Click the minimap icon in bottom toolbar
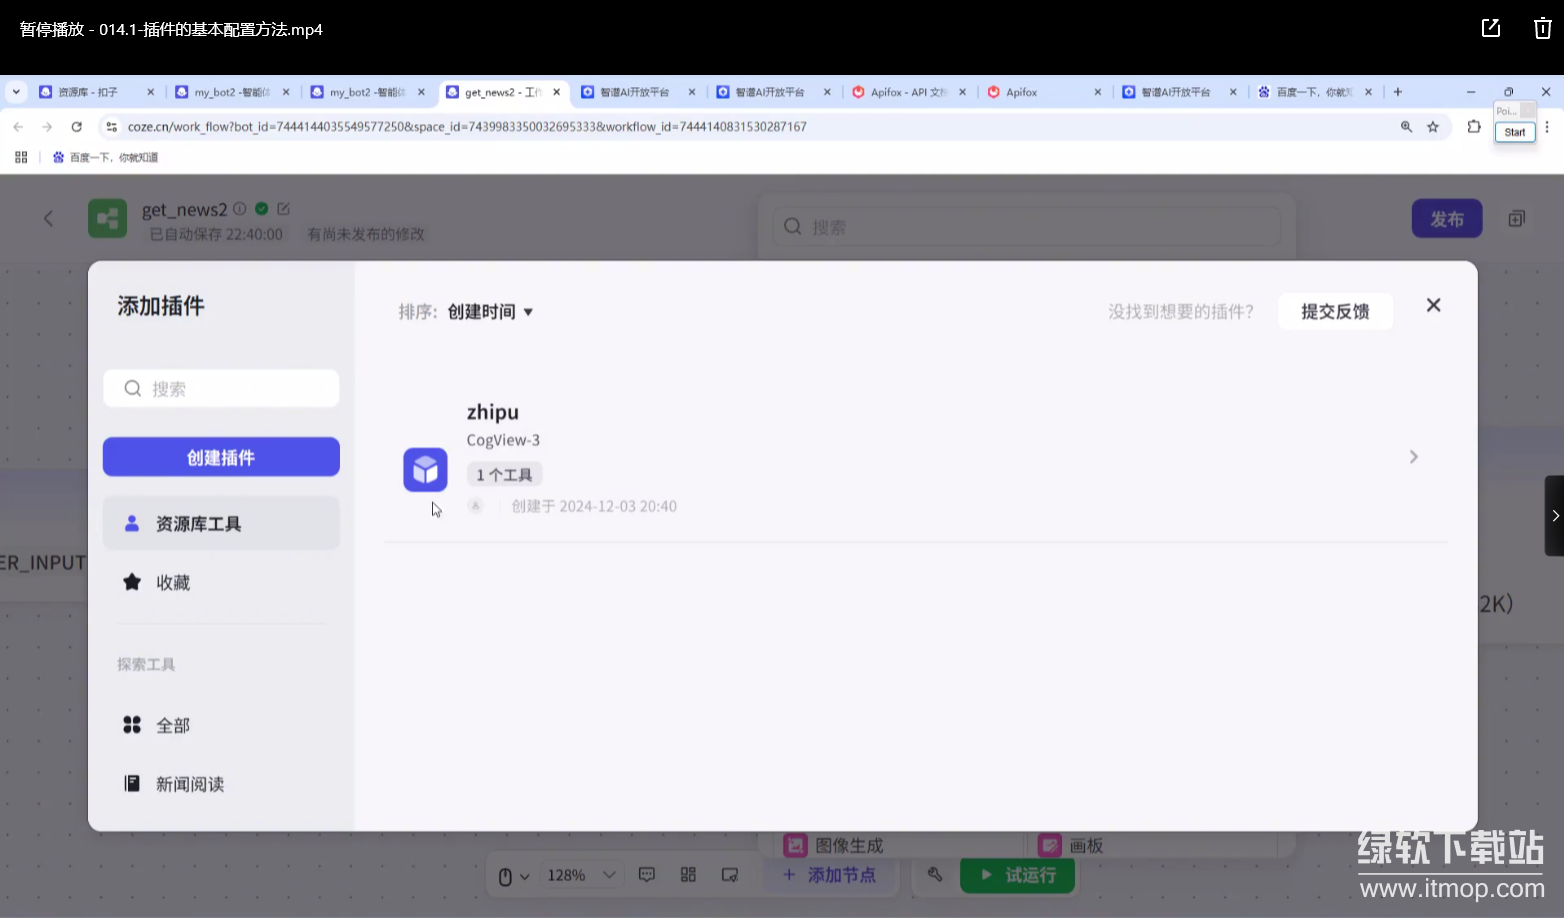This screenshot has width=1564, height=918. pos(687,874)
